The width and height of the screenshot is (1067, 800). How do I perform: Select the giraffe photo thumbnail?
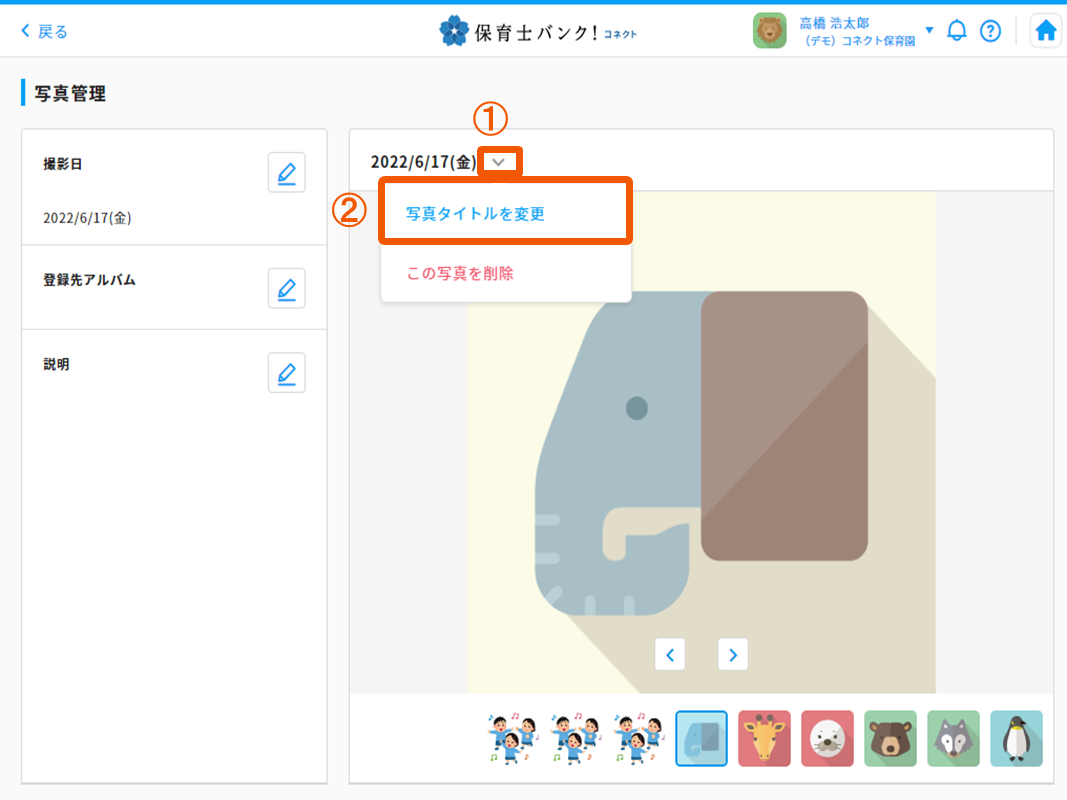pyautogui.click(x=764, y=738)
